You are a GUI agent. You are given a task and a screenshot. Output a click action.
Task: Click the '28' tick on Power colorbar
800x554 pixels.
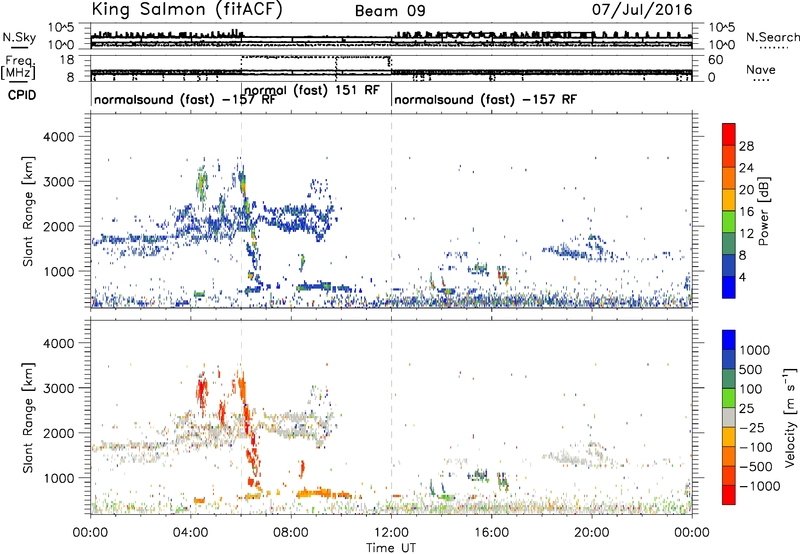(746, 146)
